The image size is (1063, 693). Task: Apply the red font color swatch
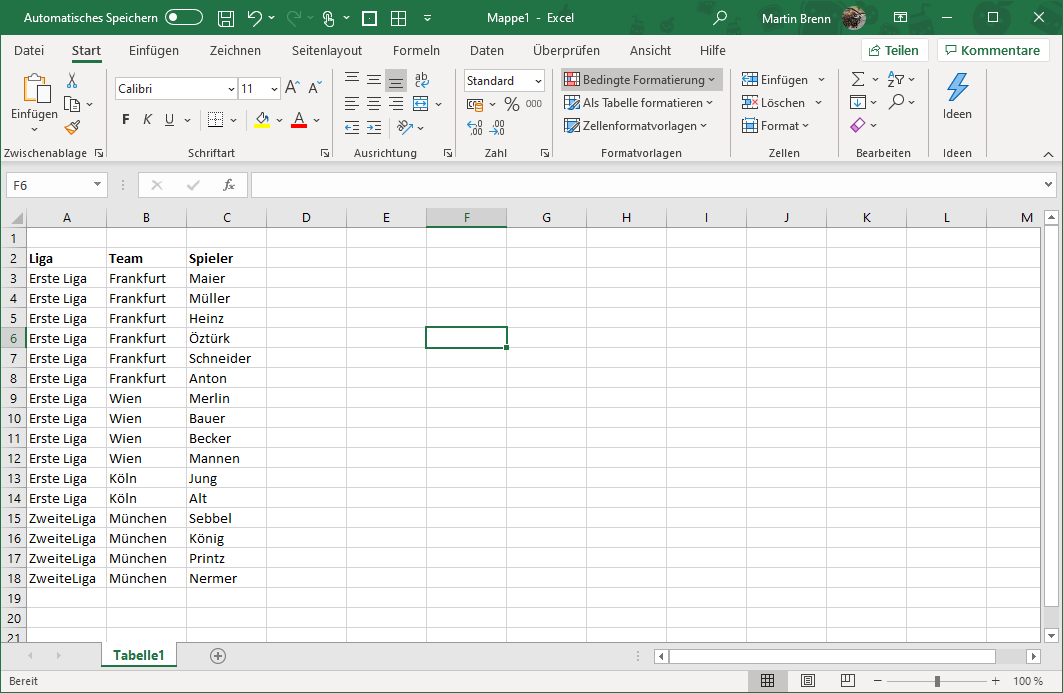point(297,127)
